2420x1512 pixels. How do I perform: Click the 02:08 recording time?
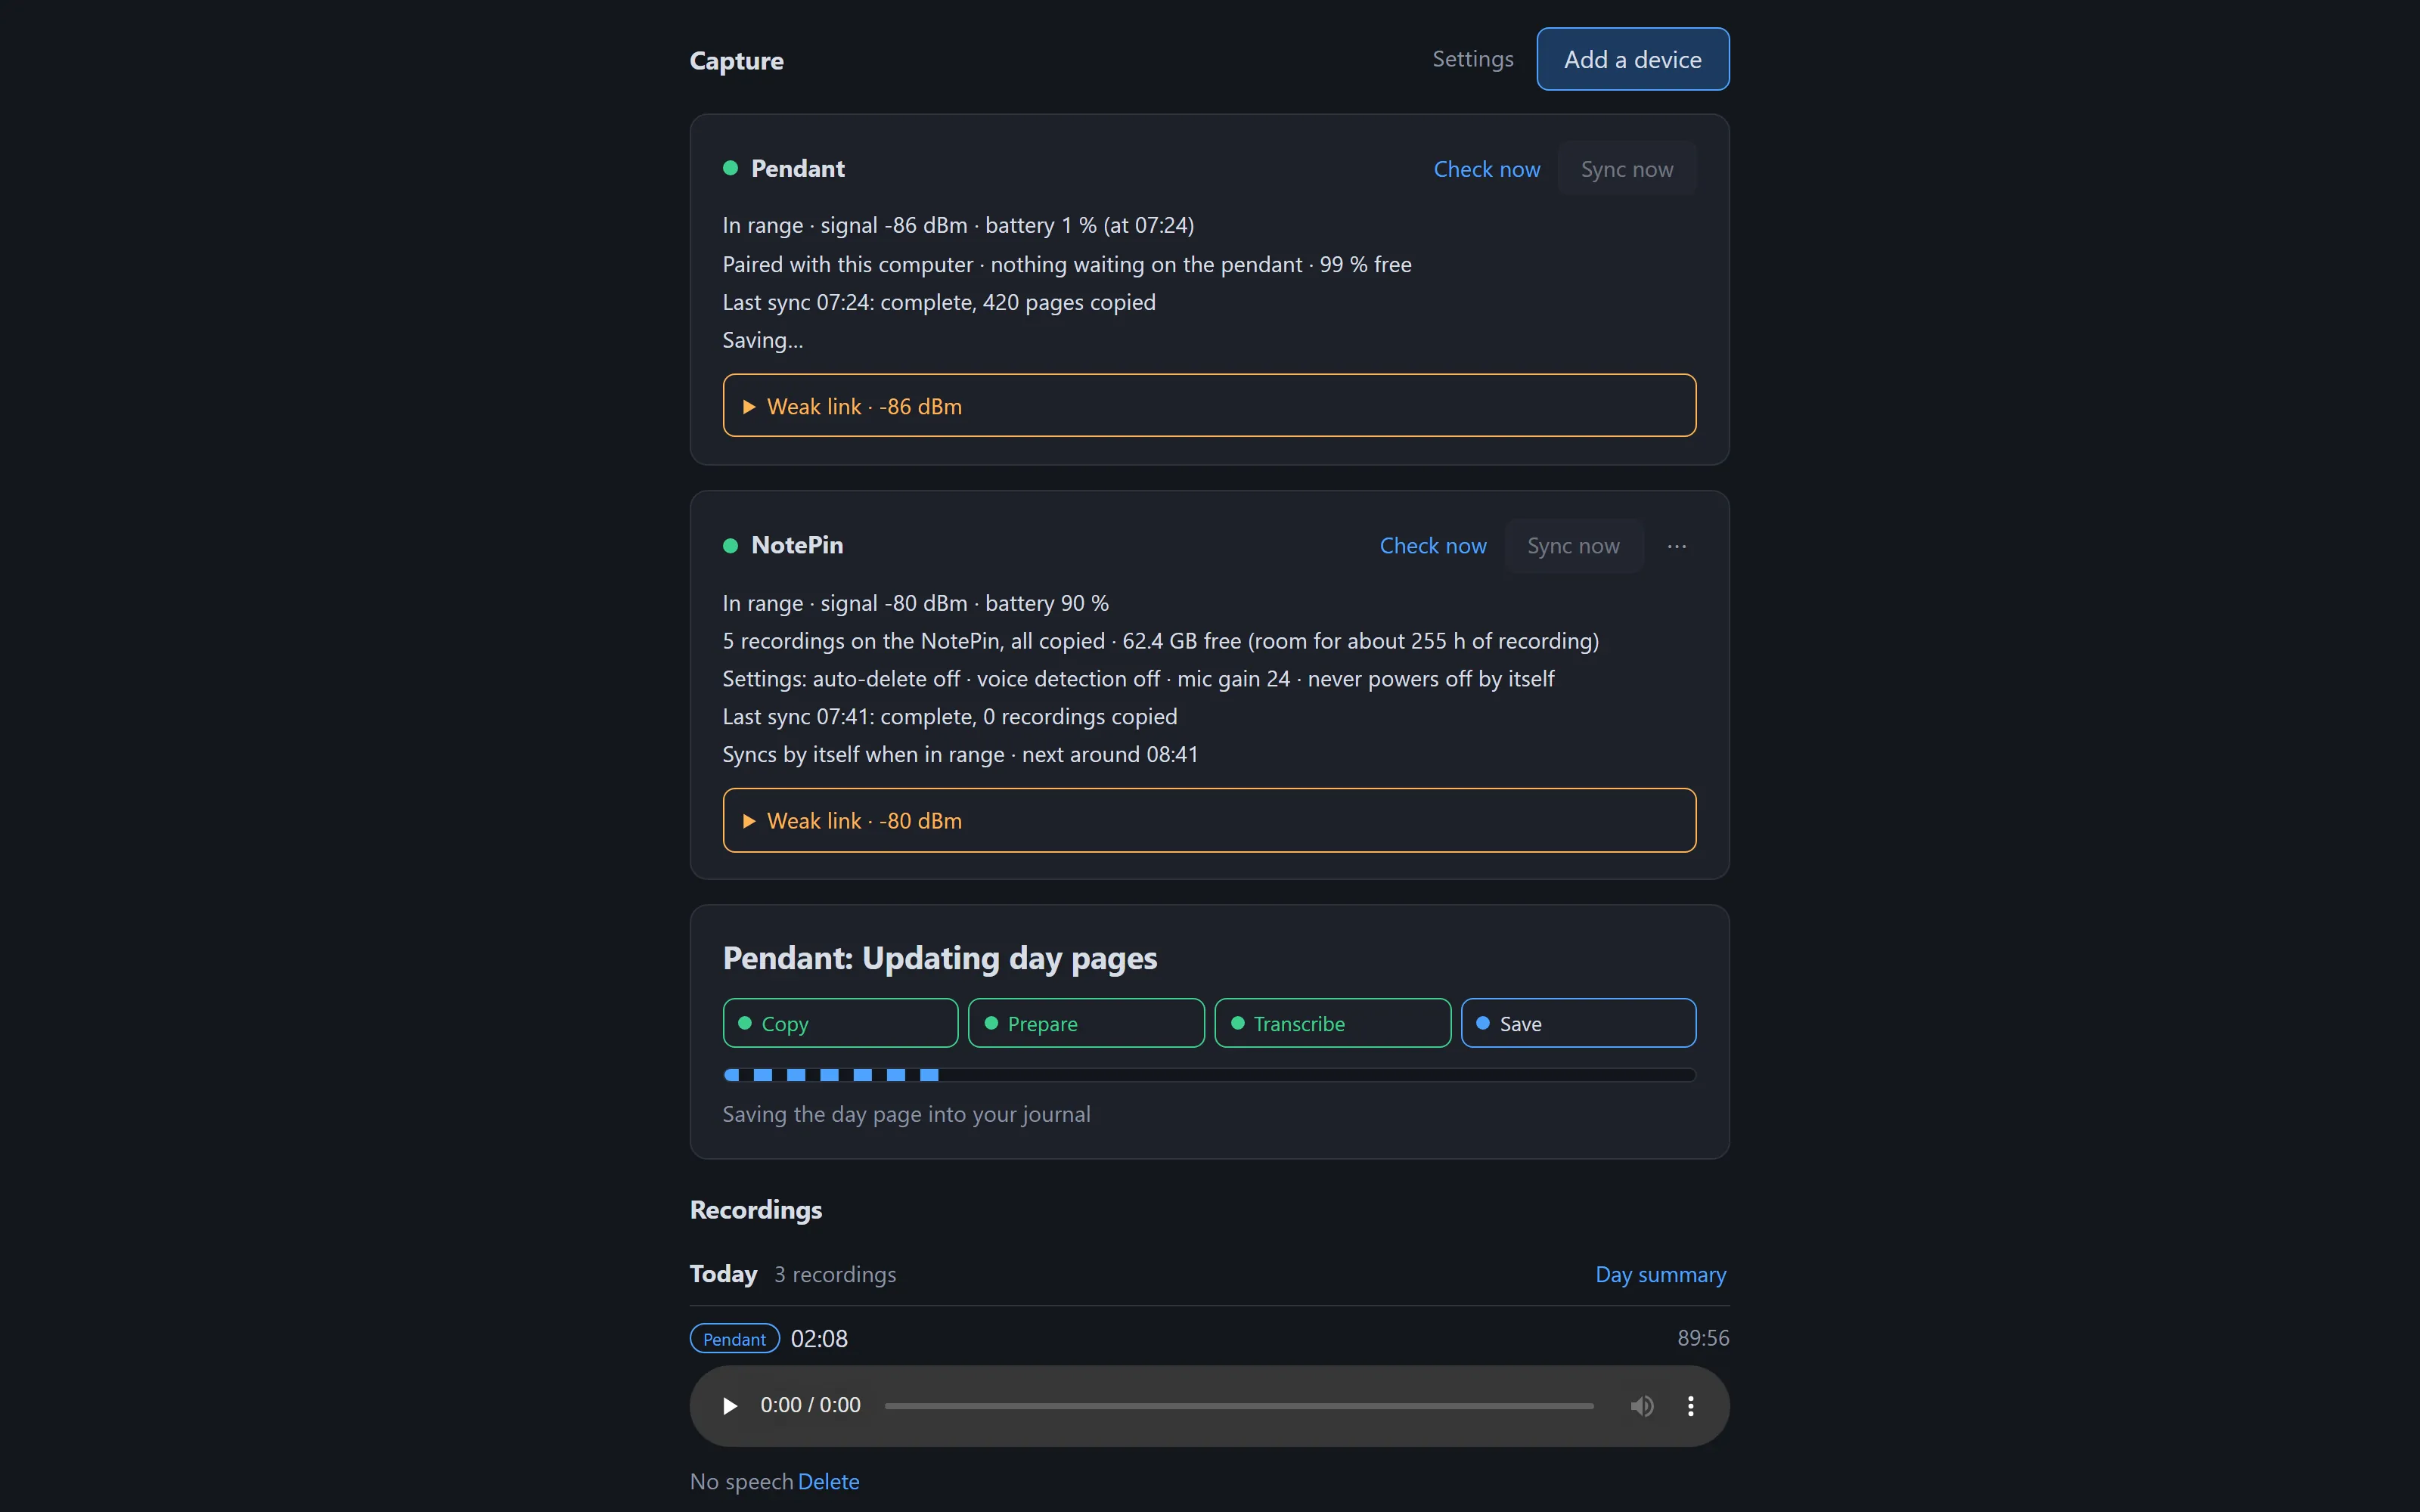pos(819,1339)
